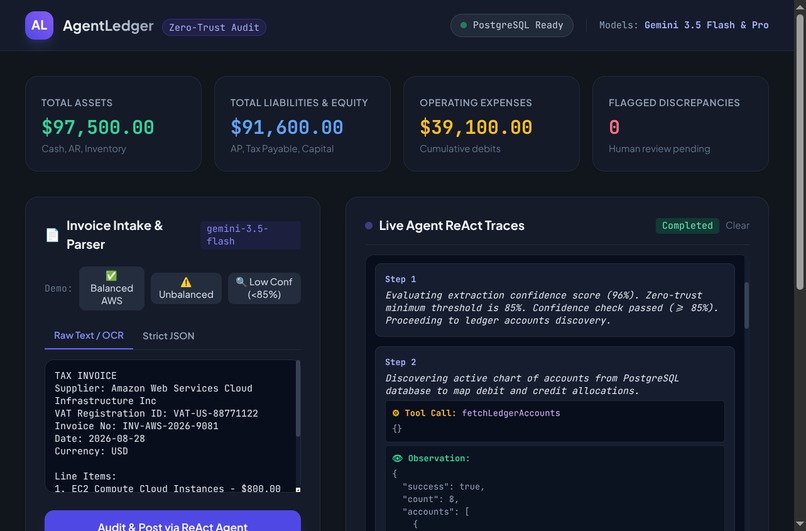
Task: Click the purple dot beside Live Agent ReAct Traces
Action: pyautogui.click(x=369, y=226)
